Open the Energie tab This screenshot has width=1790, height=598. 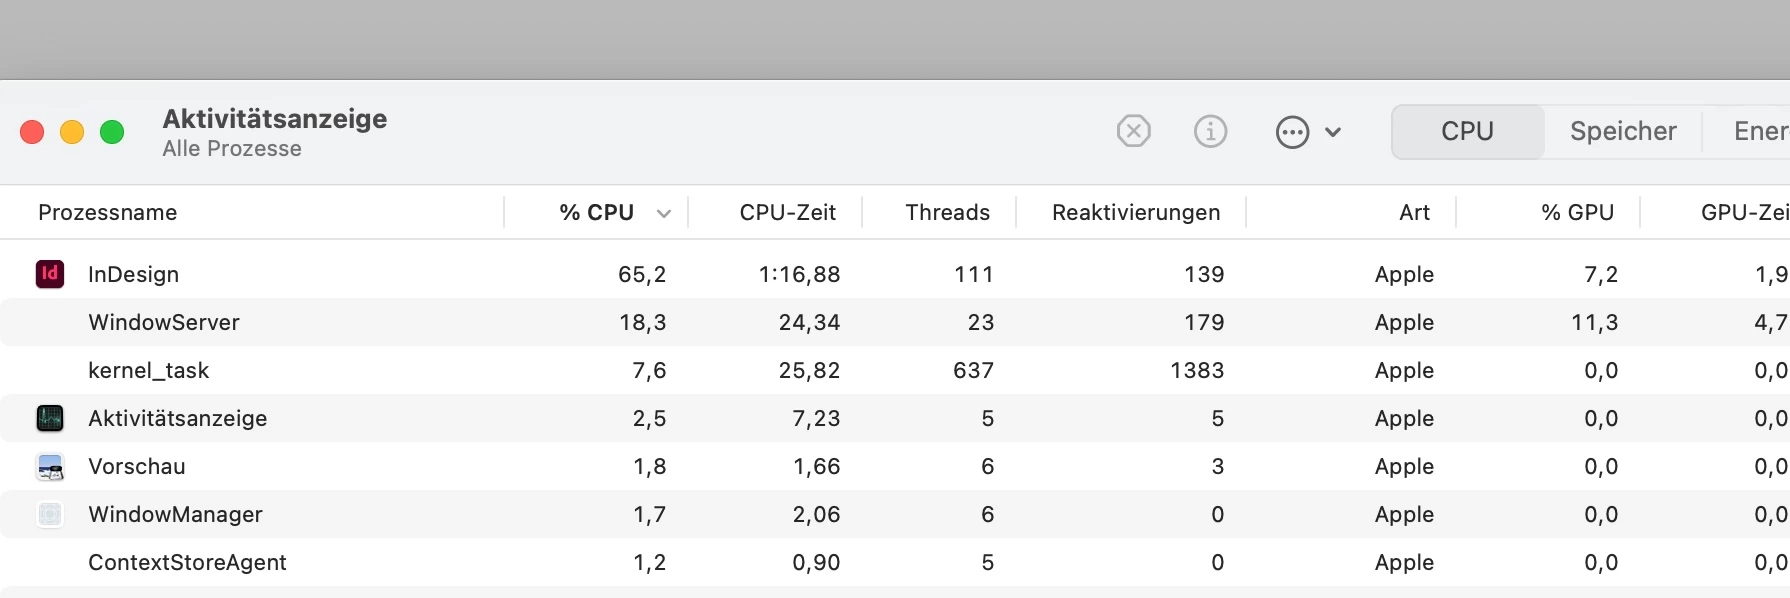tap(1758, 131)
